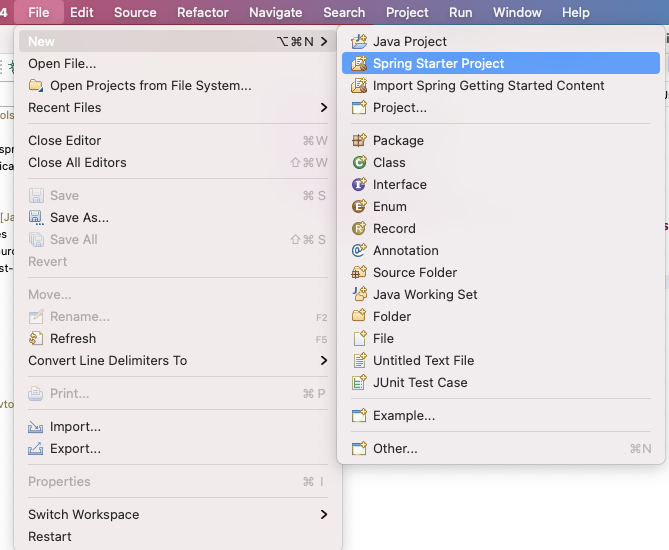Click the Source Folder icon

point(359,272)
